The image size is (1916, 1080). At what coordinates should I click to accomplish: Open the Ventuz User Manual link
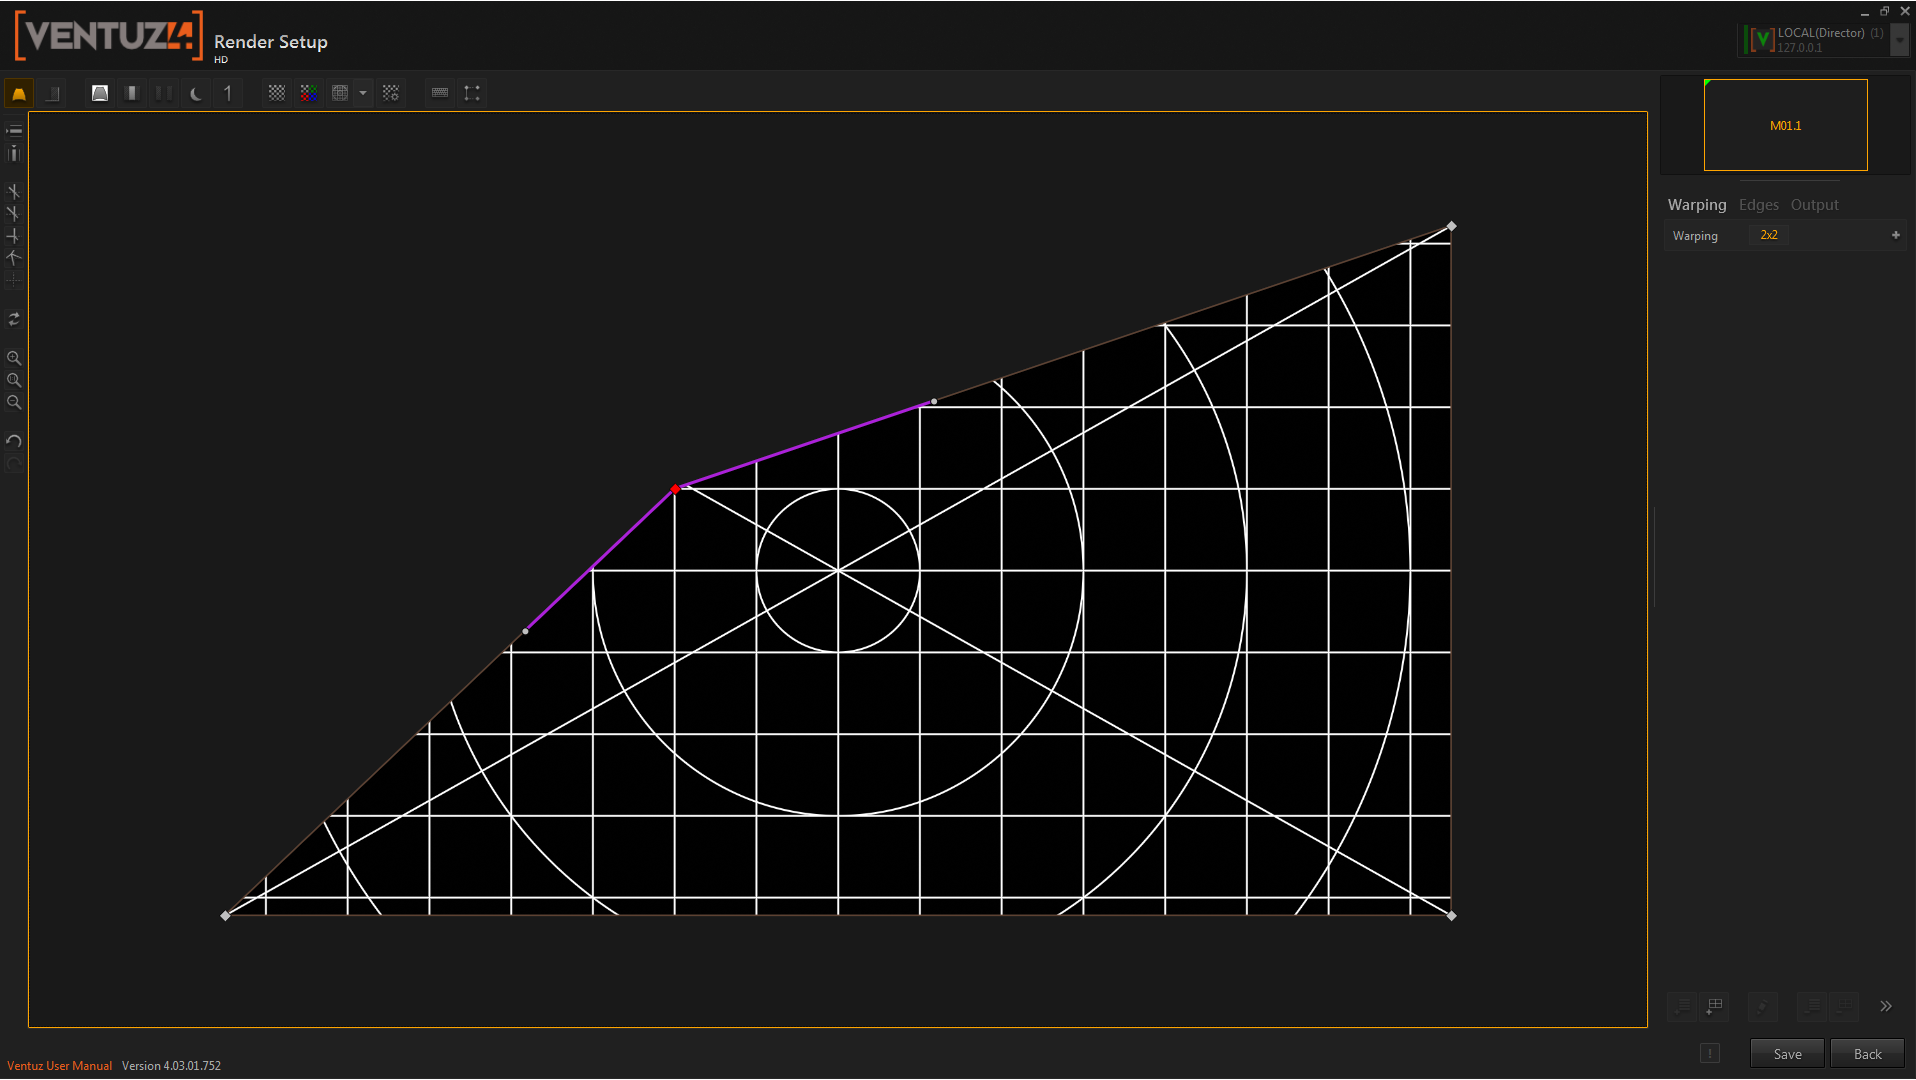pos(59,1066)
